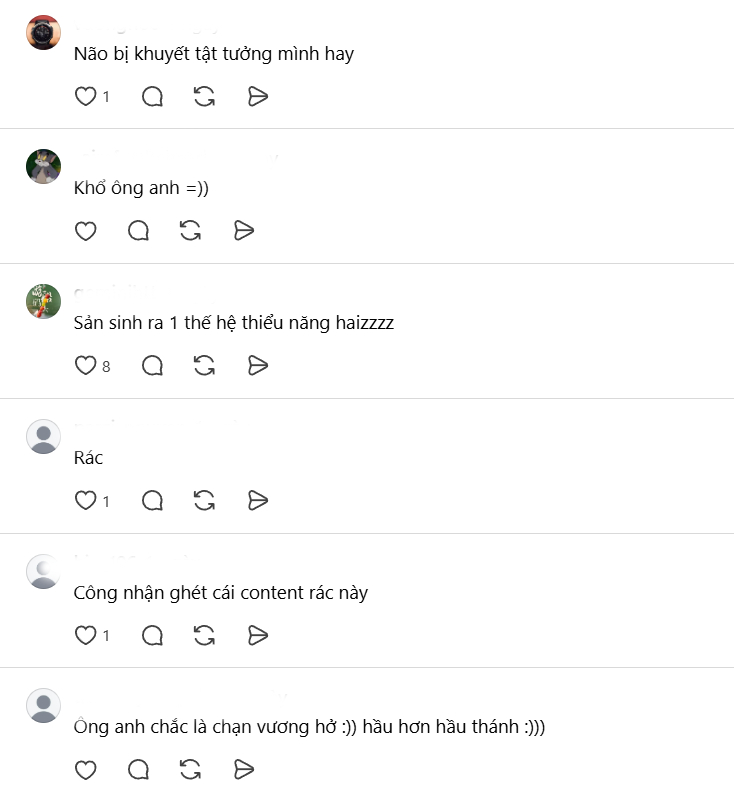Like the 'Não bị khuyết tật' comment
The height and width of the screenshot is (786, 734).
coord(85,96)
